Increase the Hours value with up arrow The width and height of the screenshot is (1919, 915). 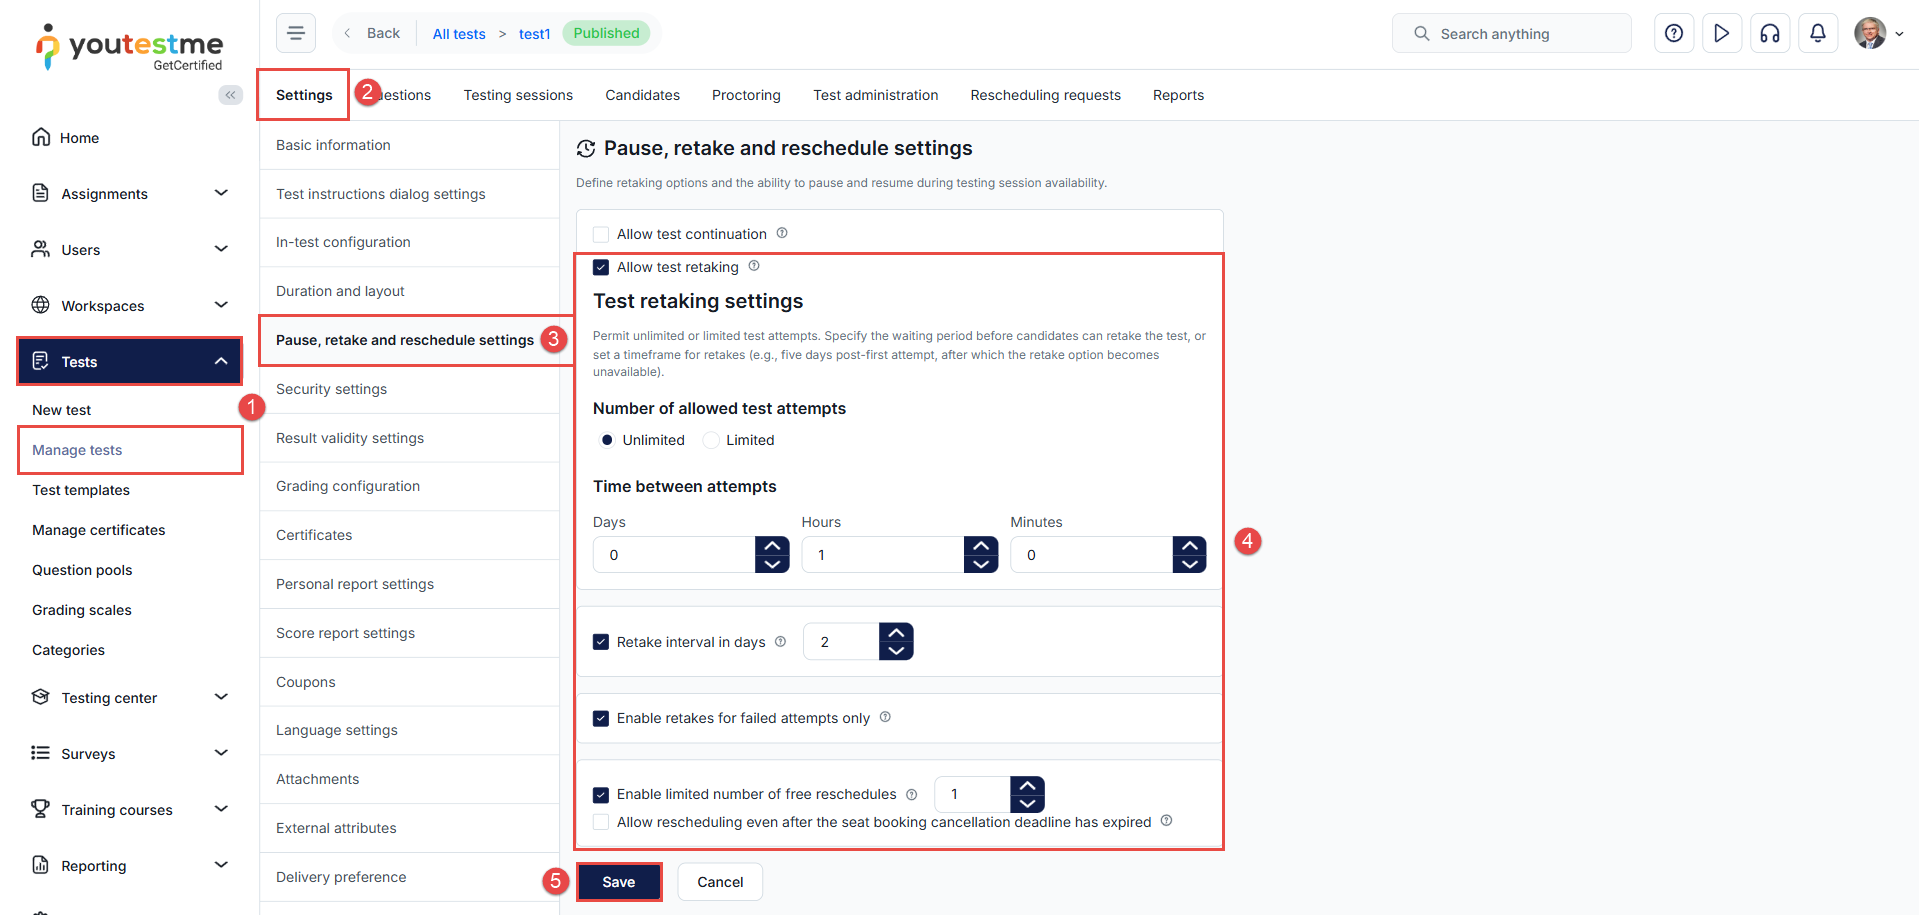(981, 546)
